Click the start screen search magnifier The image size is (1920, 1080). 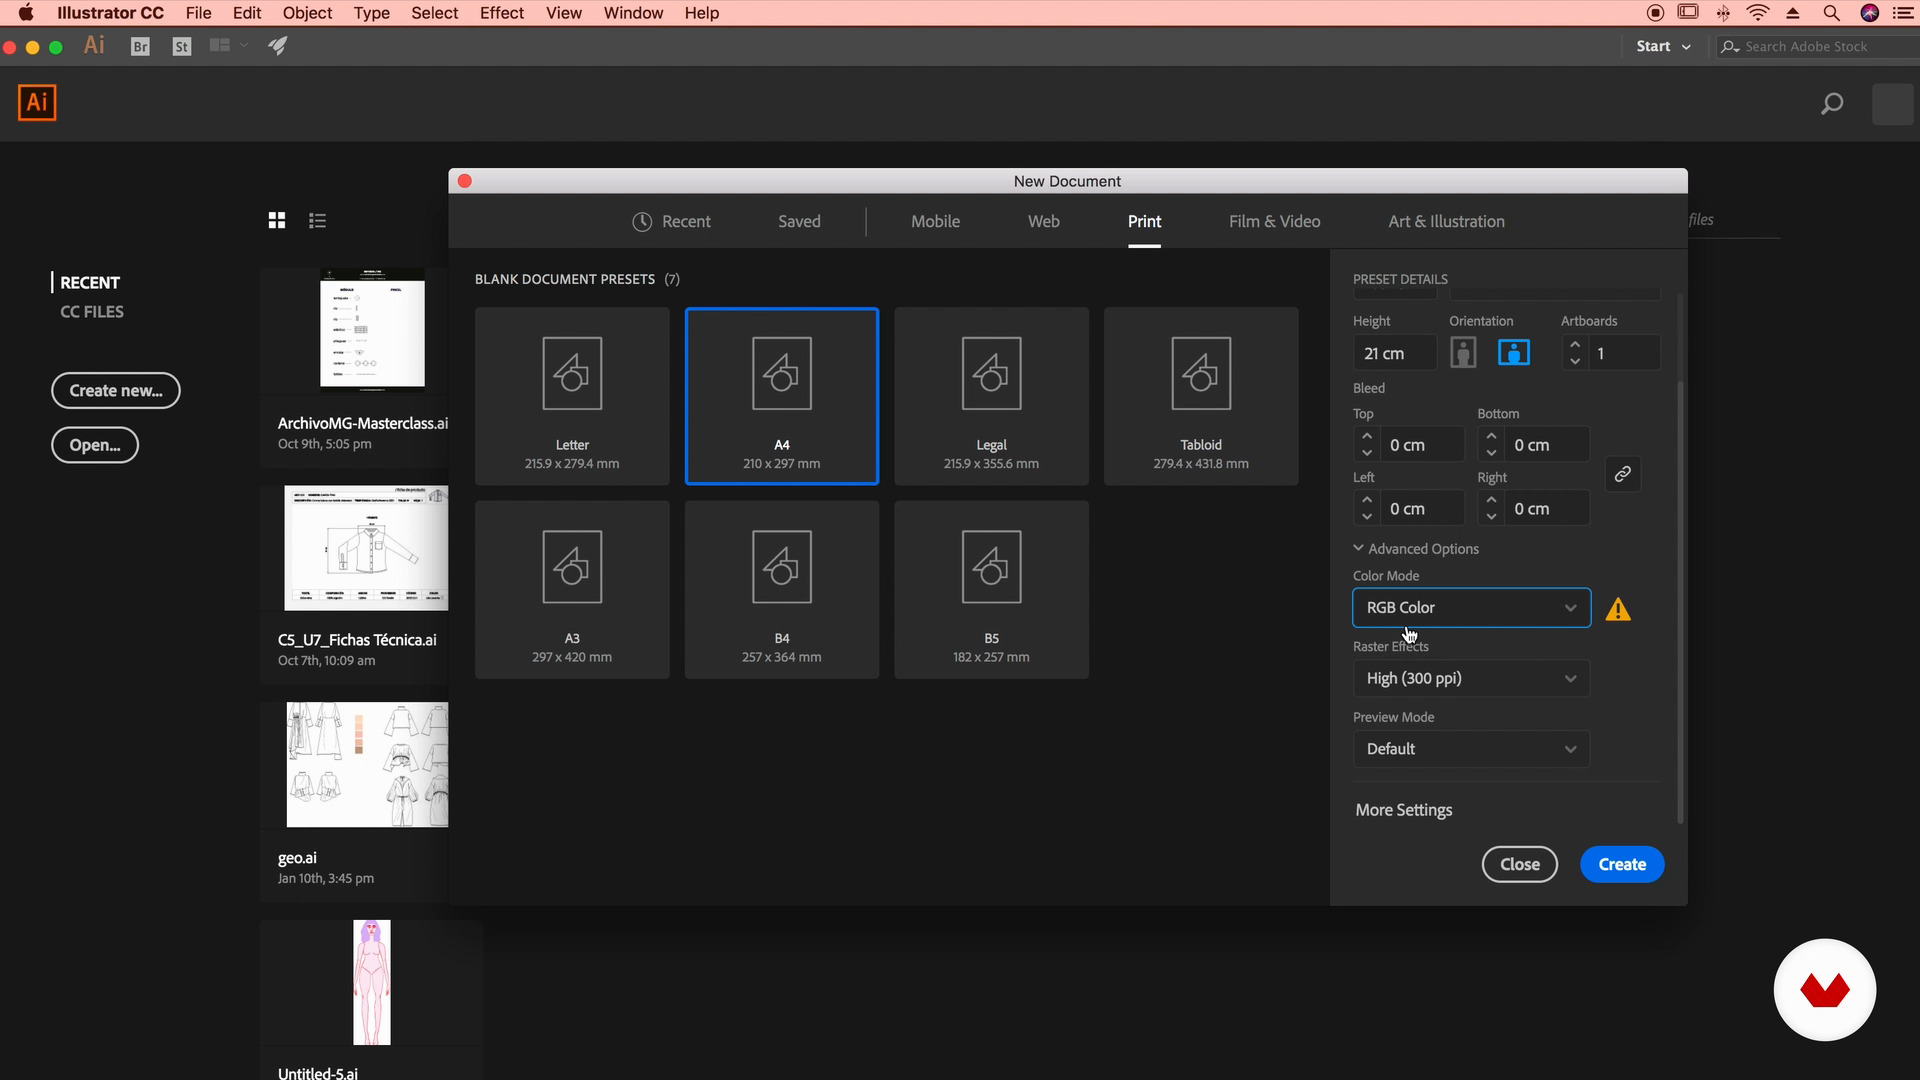pyautogui.click(x=1832, y=104)
